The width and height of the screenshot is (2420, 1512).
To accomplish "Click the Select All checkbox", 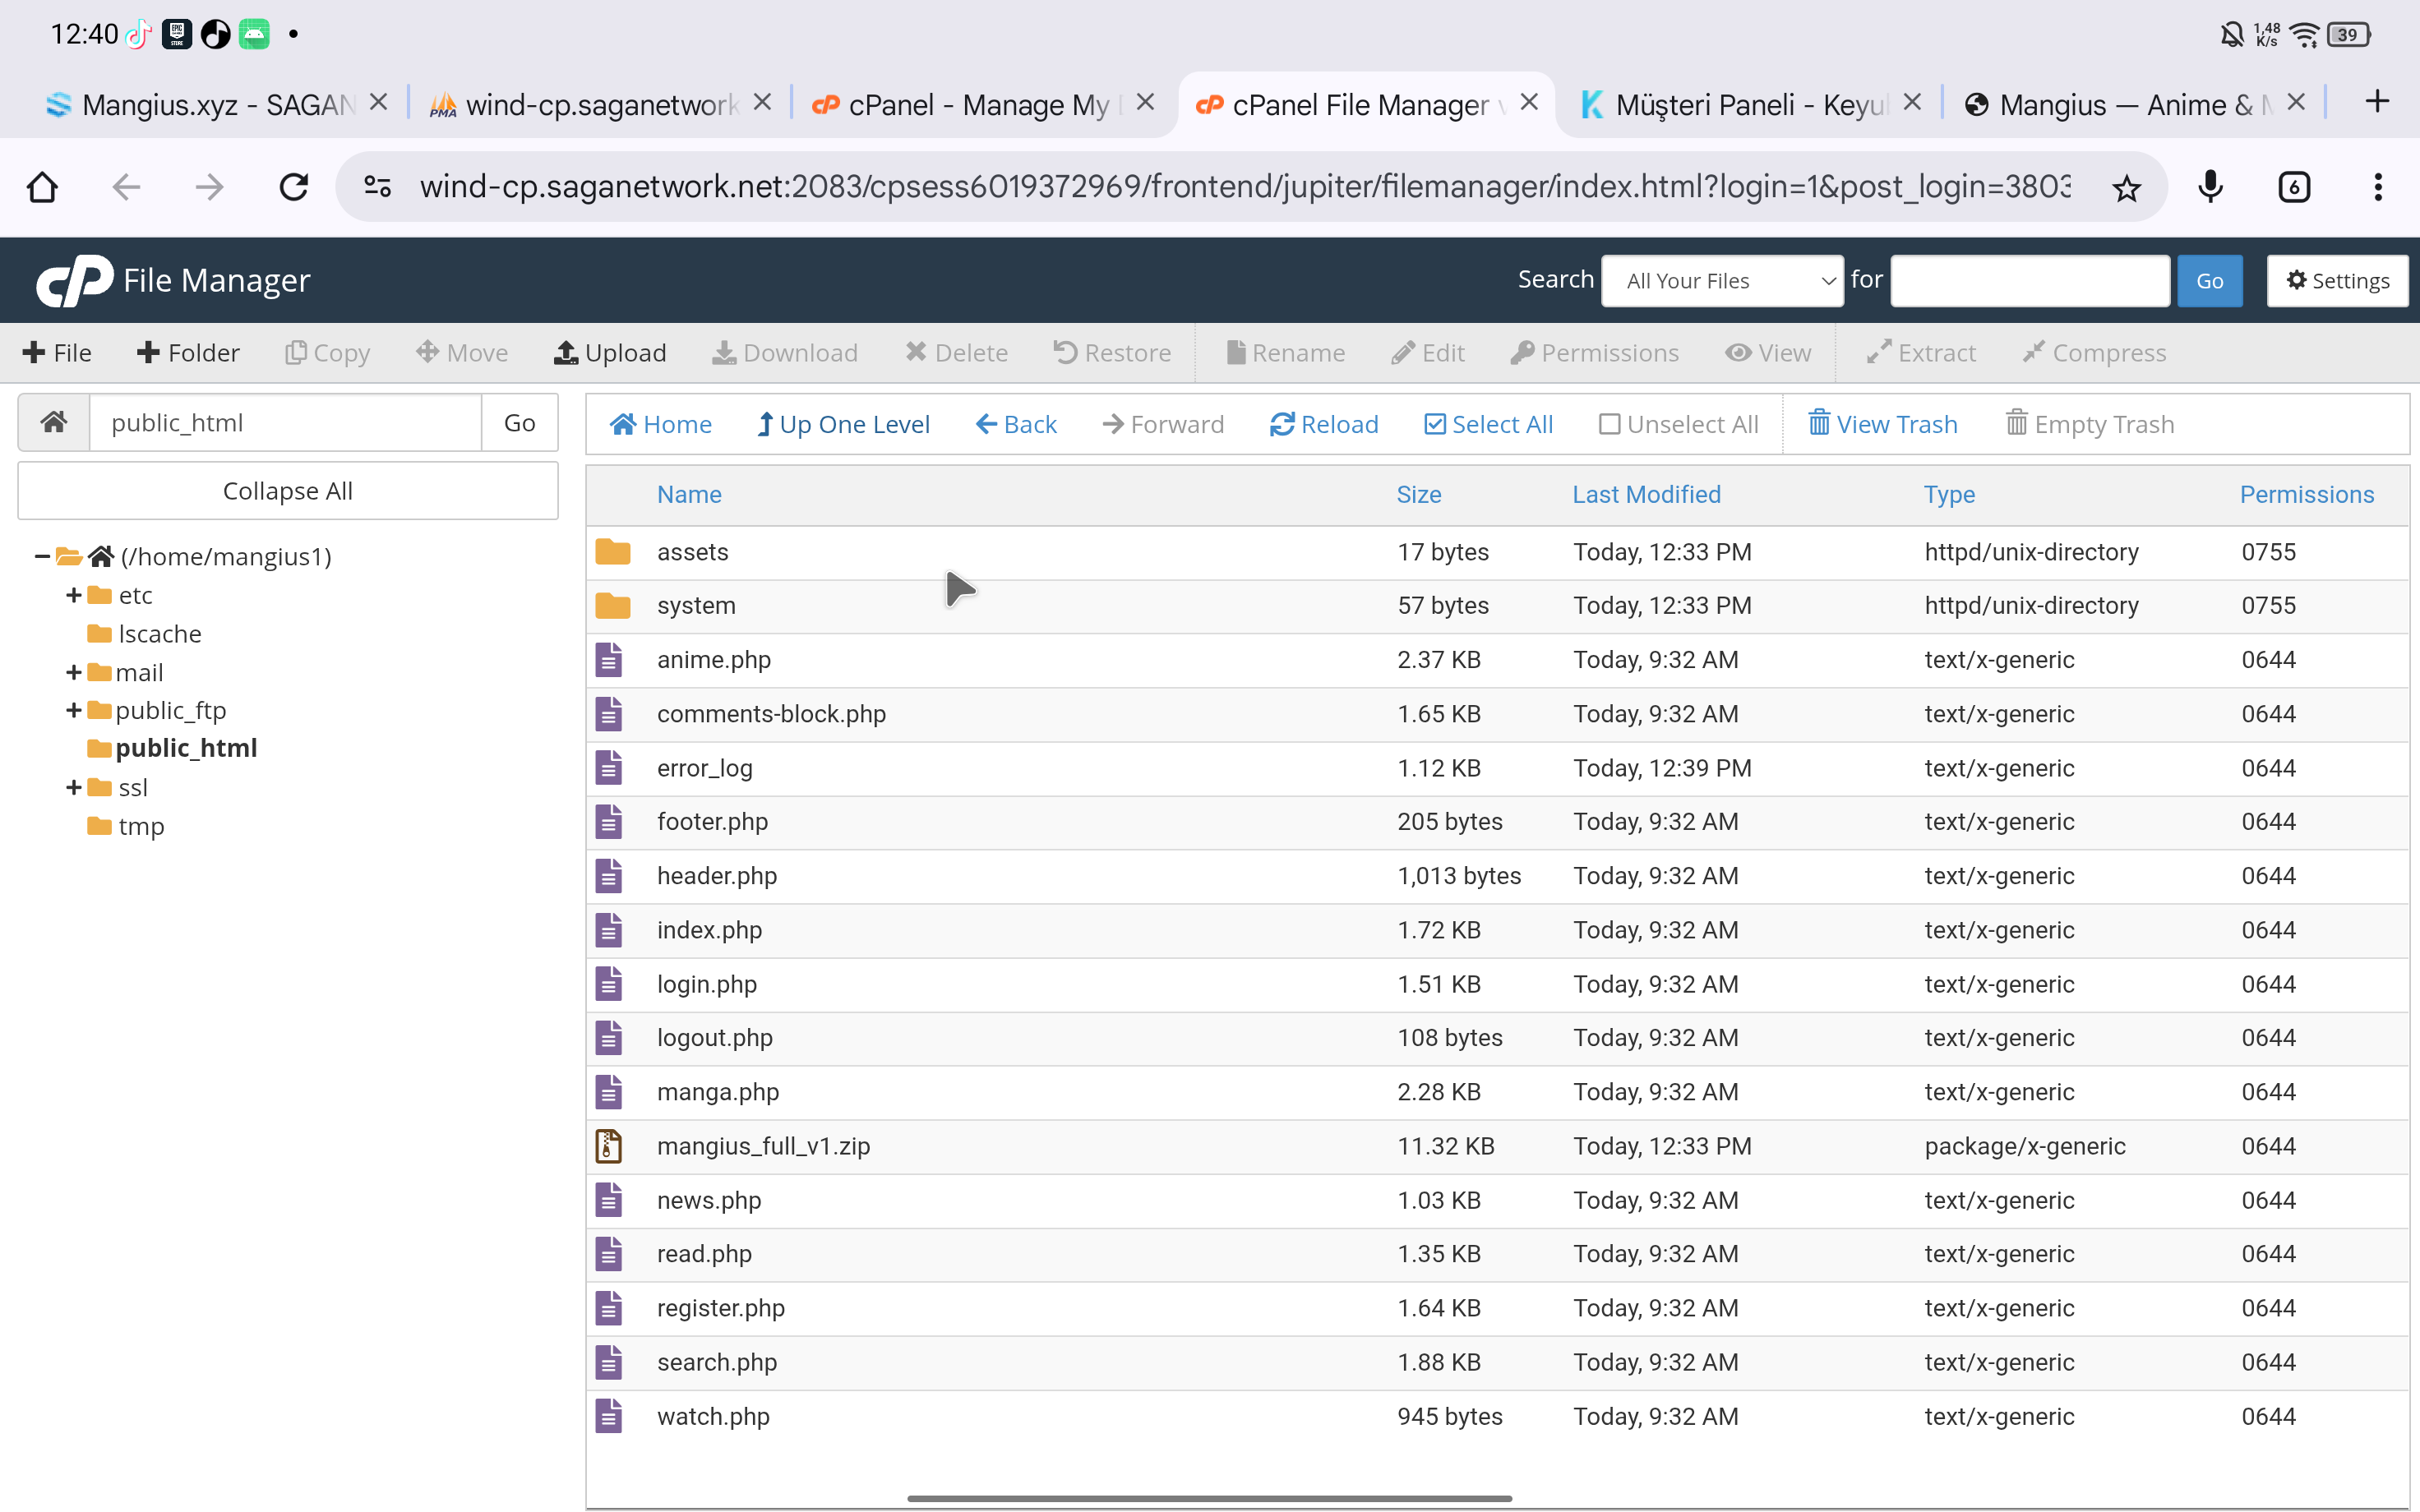I will point(1435,424).
